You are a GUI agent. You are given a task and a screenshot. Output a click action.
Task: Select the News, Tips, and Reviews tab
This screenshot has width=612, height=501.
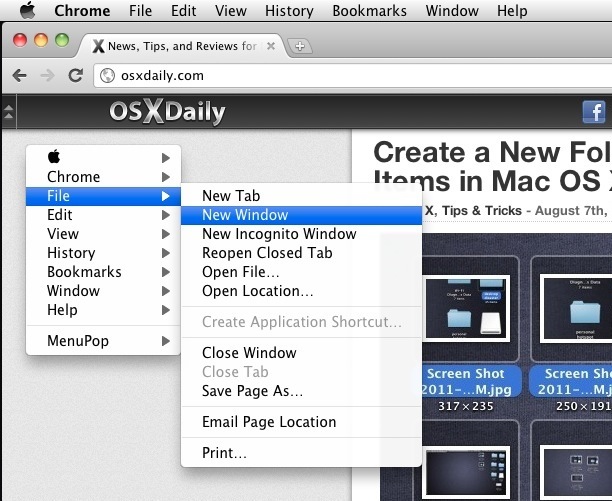click(182, 46)
